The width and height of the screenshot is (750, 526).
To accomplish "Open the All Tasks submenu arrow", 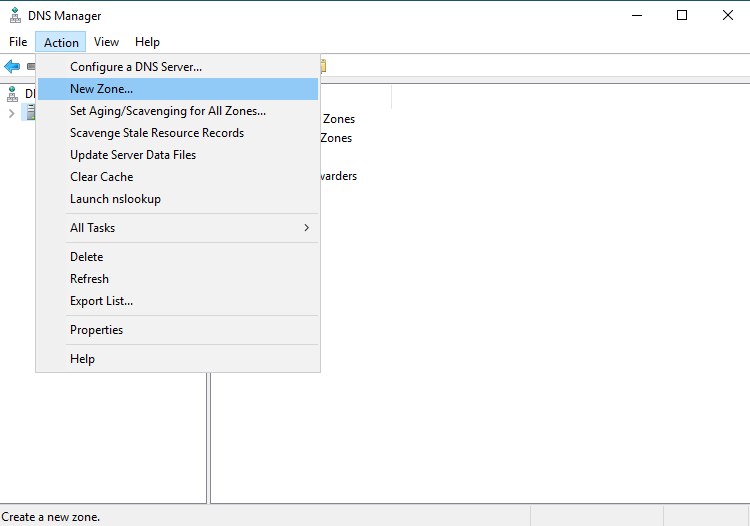I will coord(306,228).
